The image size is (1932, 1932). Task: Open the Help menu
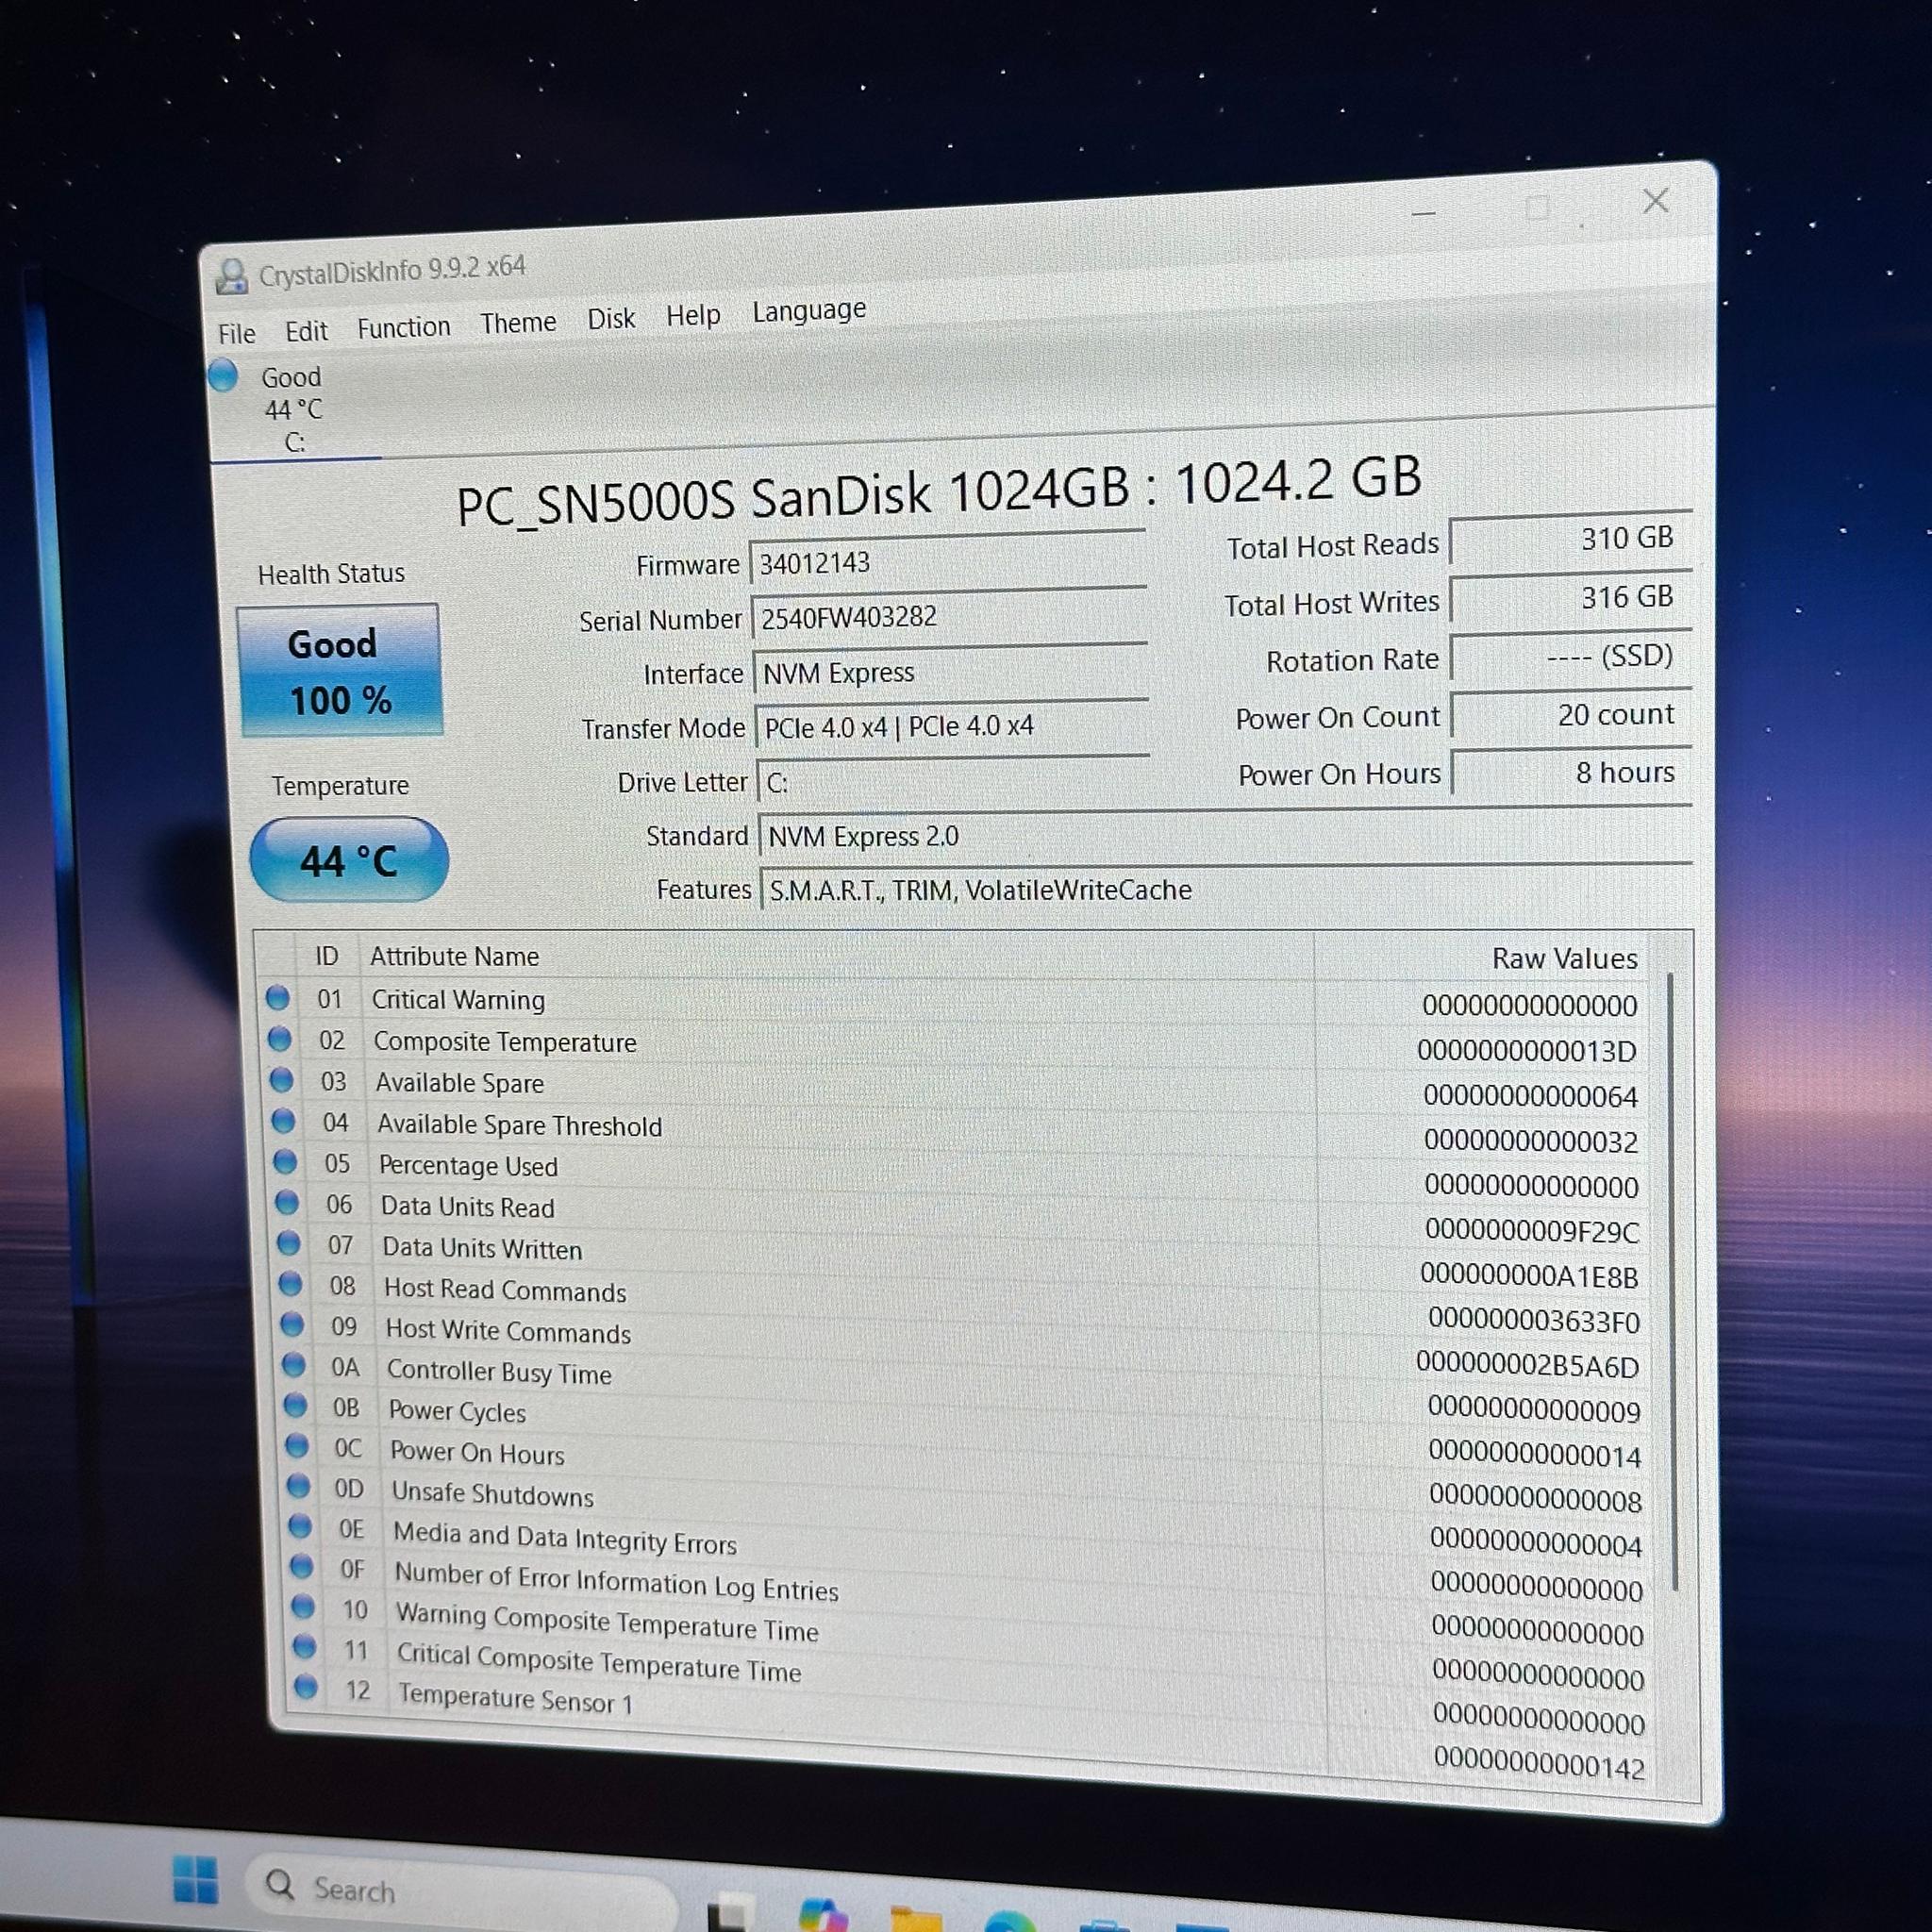tap(693, 316)
